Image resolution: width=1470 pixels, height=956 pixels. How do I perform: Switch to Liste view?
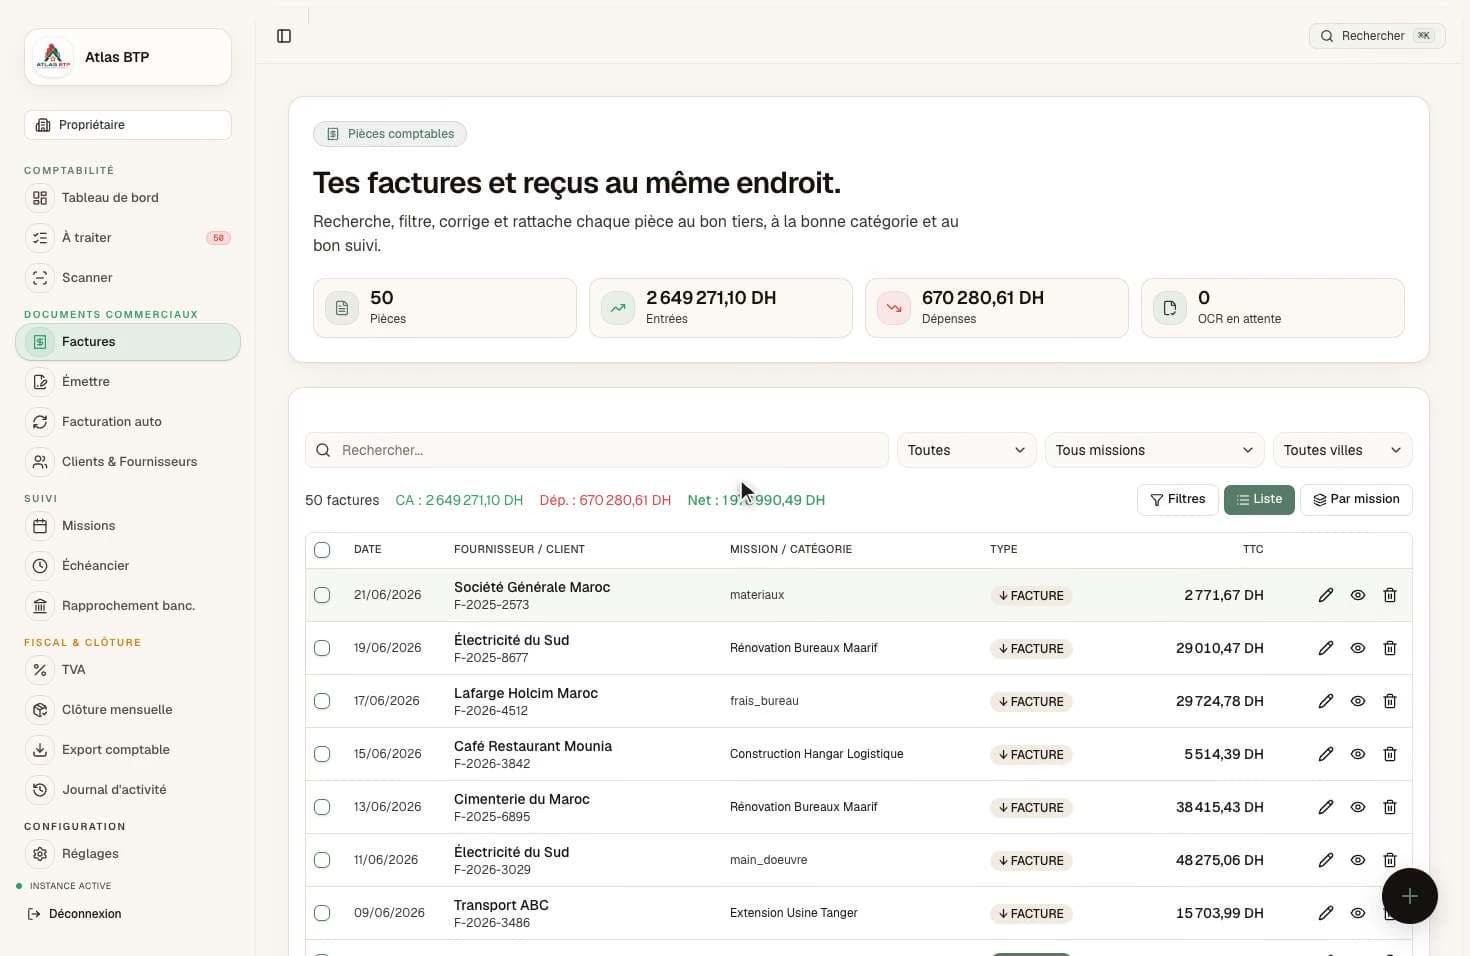1259,499
